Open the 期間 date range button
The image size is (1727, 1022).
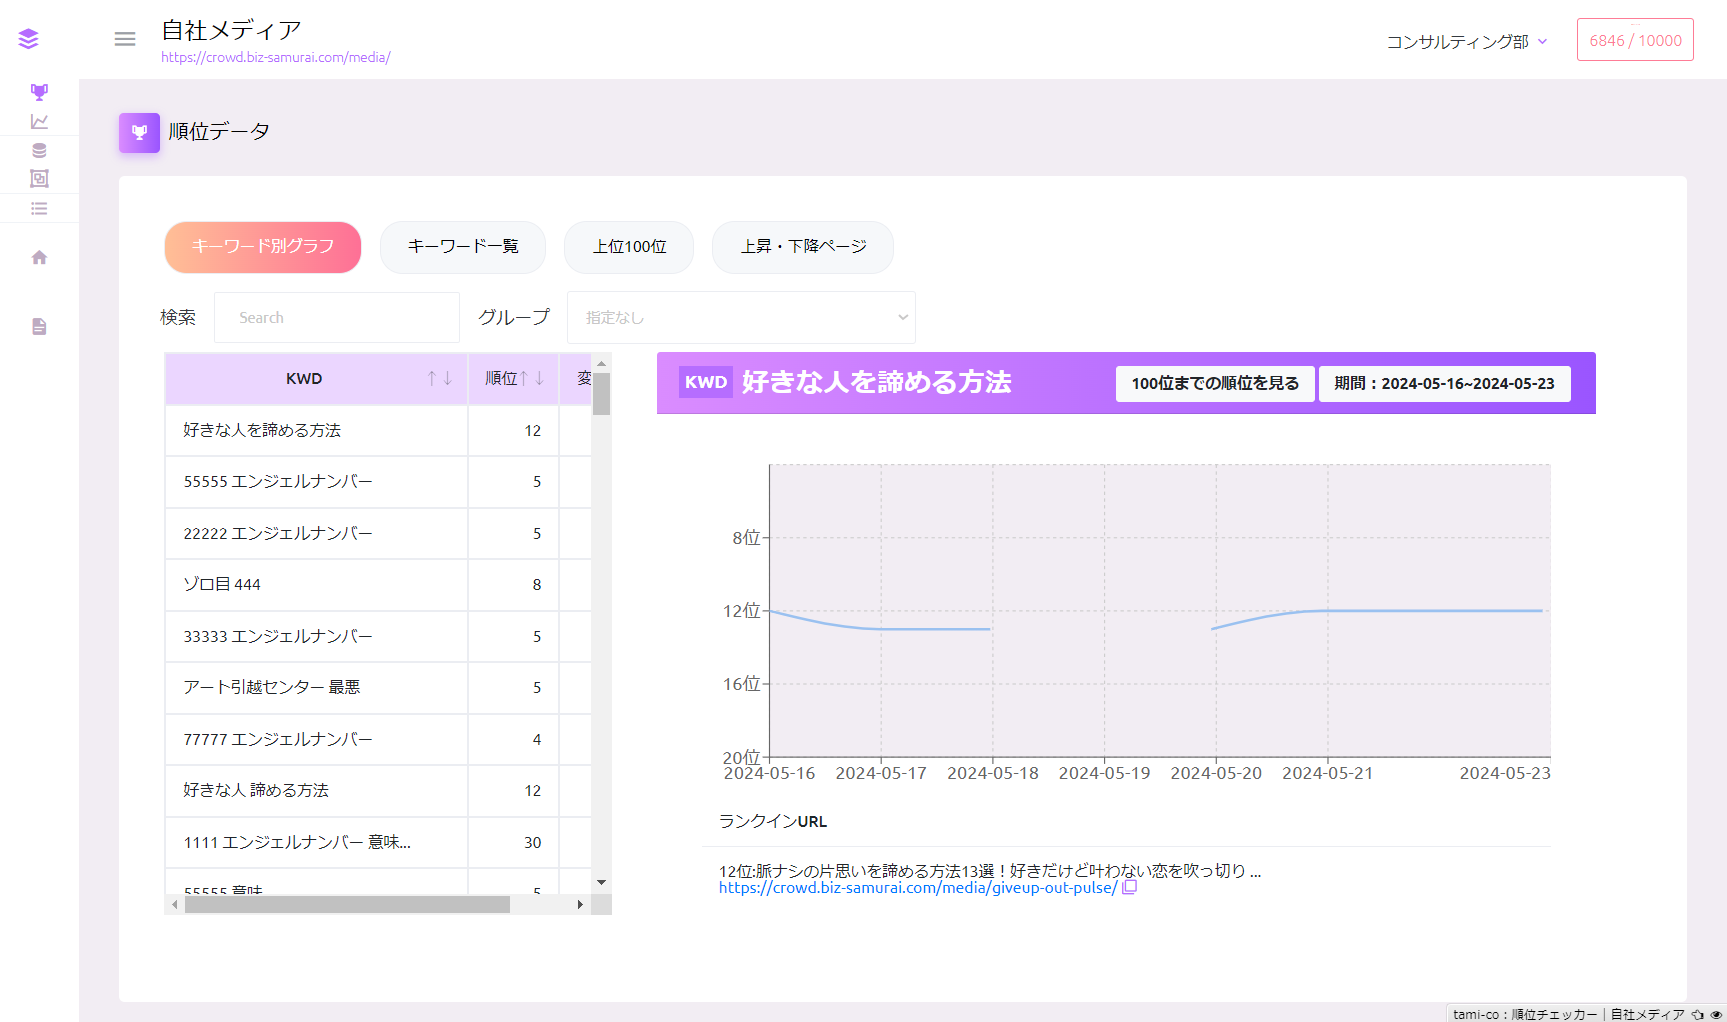coord(1444,383)
